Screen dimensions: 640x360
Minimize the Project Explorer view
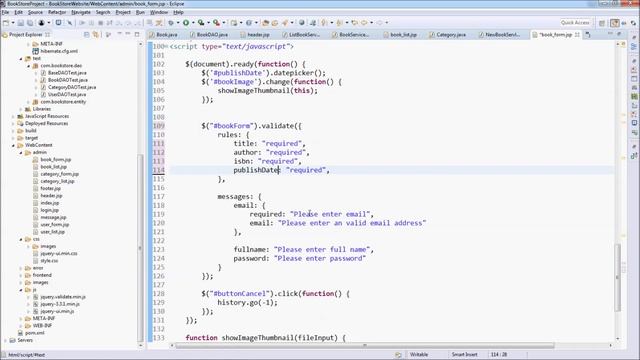tap(128, 34)
